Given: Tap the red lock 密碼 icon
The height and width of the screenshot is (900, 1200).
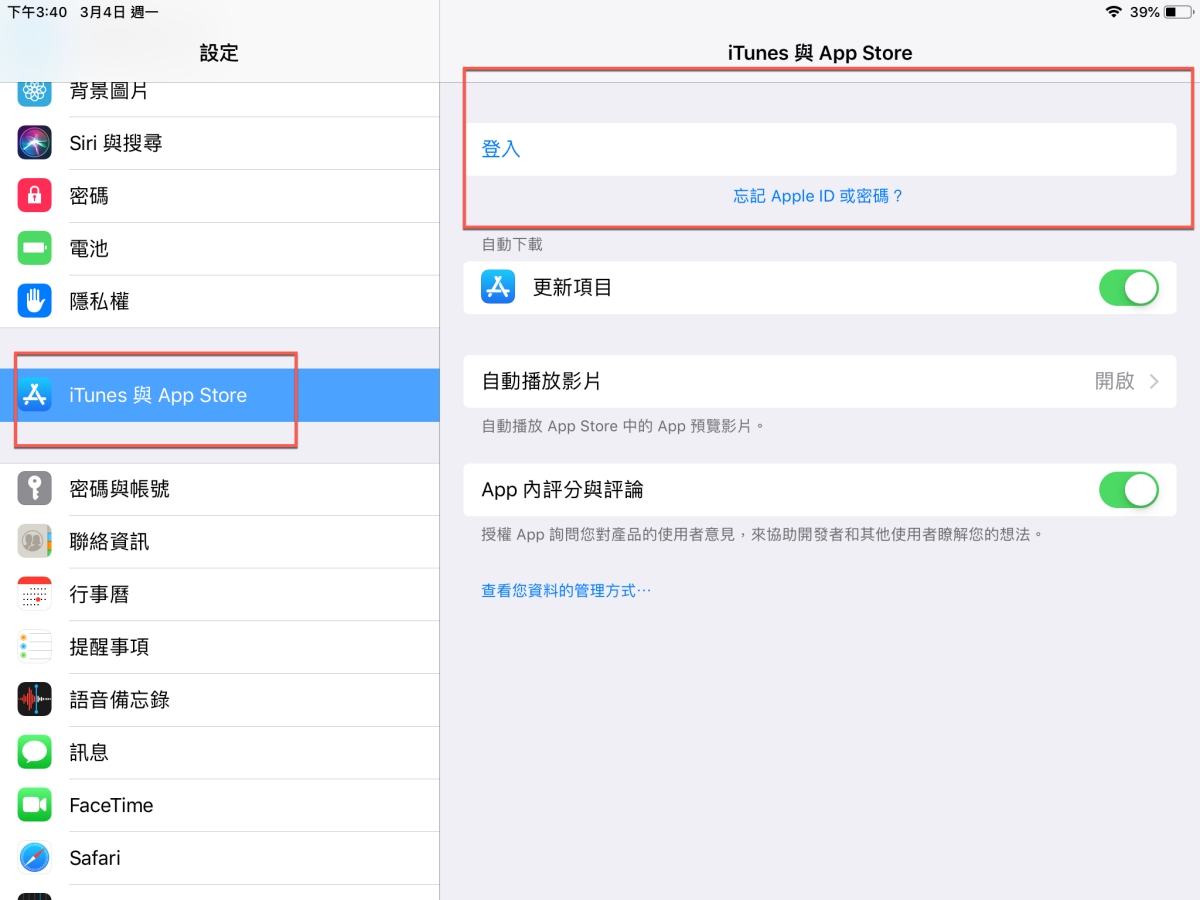Looking at the screenshot, I should tap(35, 196).
